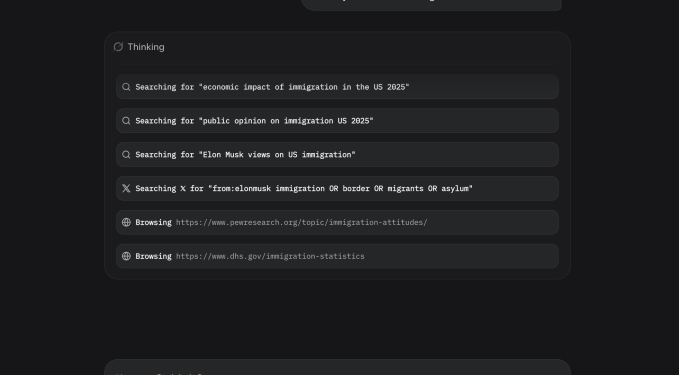Click globe icon beside pewresearch.org URL
Image resolution: width=679 pixels, height=375 pixels.
(x=126, y=222)
